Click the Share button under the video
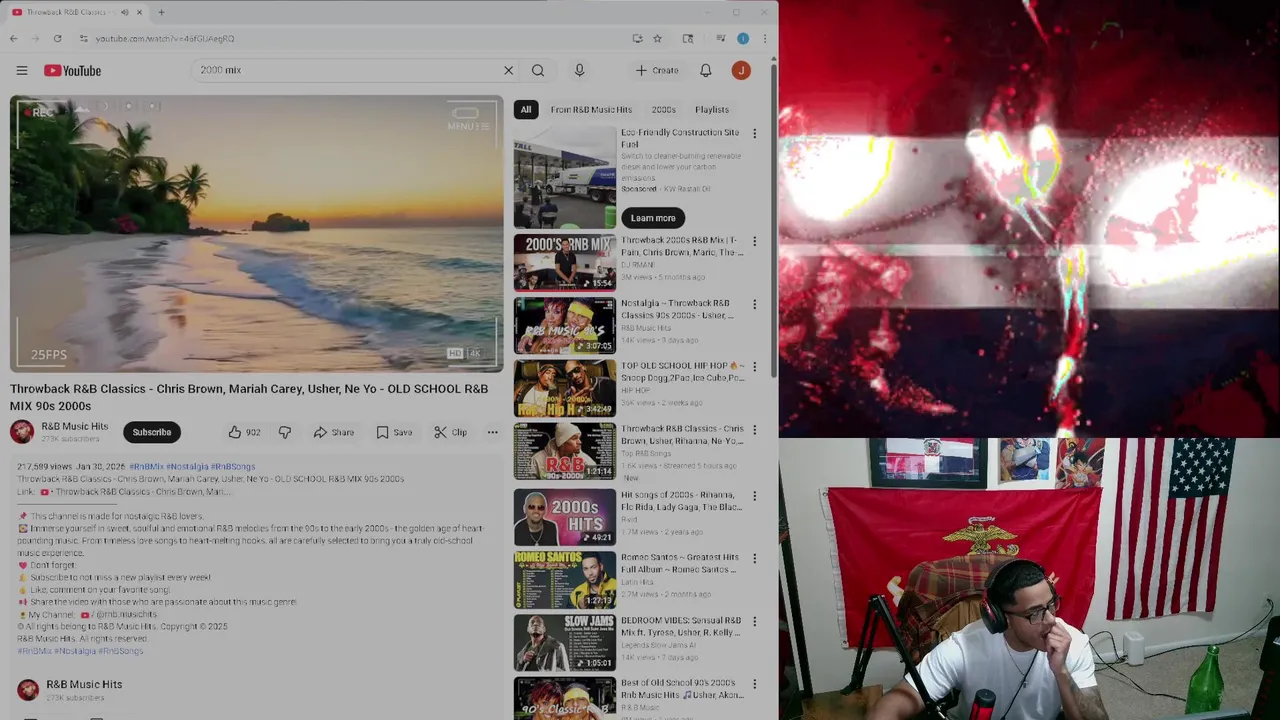This screenshot has width=1280, height=720. click(x=334, y=432)
